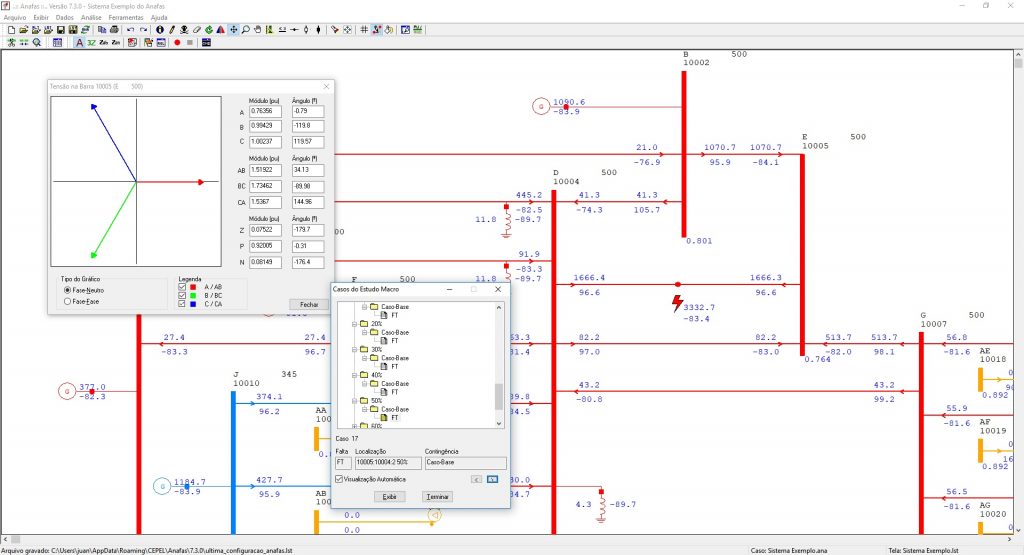Click the Save diskette toolbar icon
This screenshot has width=1024, height=555.
point(60,30)
